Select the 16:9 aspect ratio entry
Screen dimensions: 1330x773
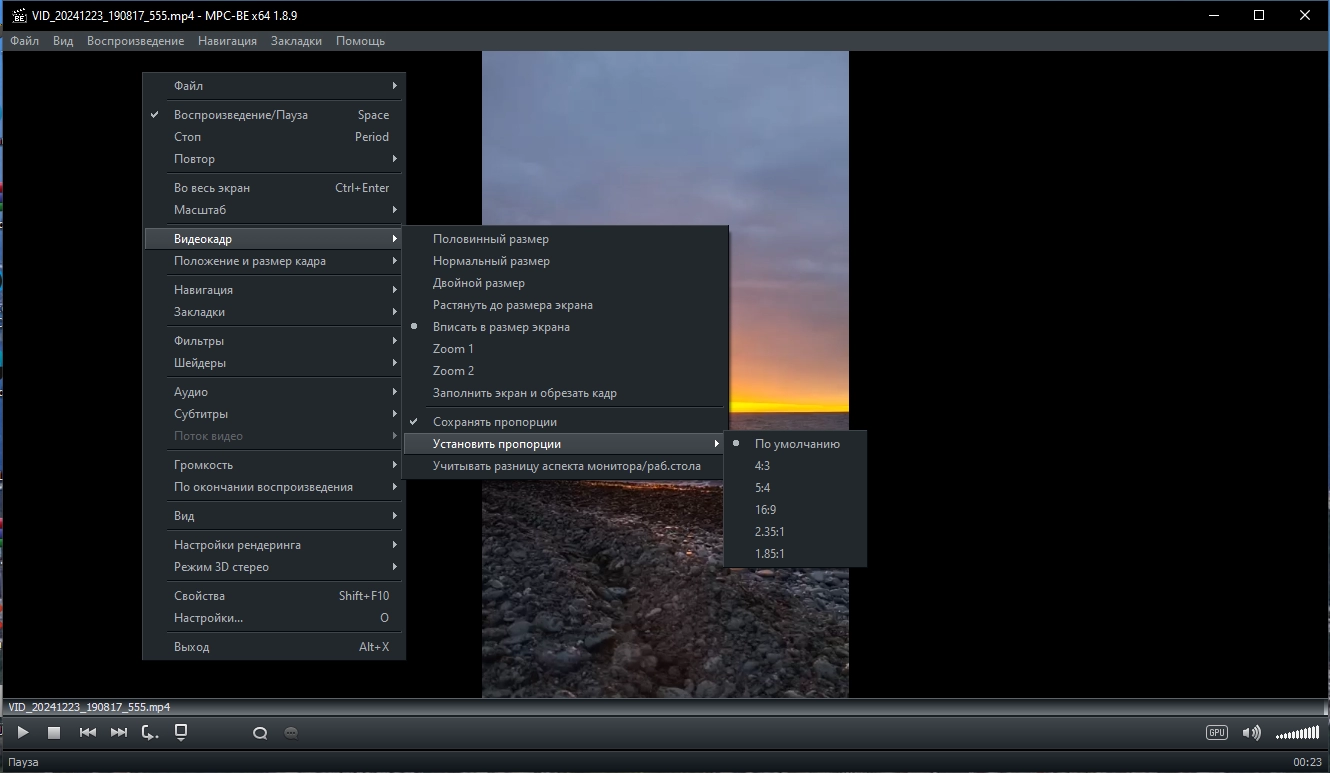(x=766, y=510)
